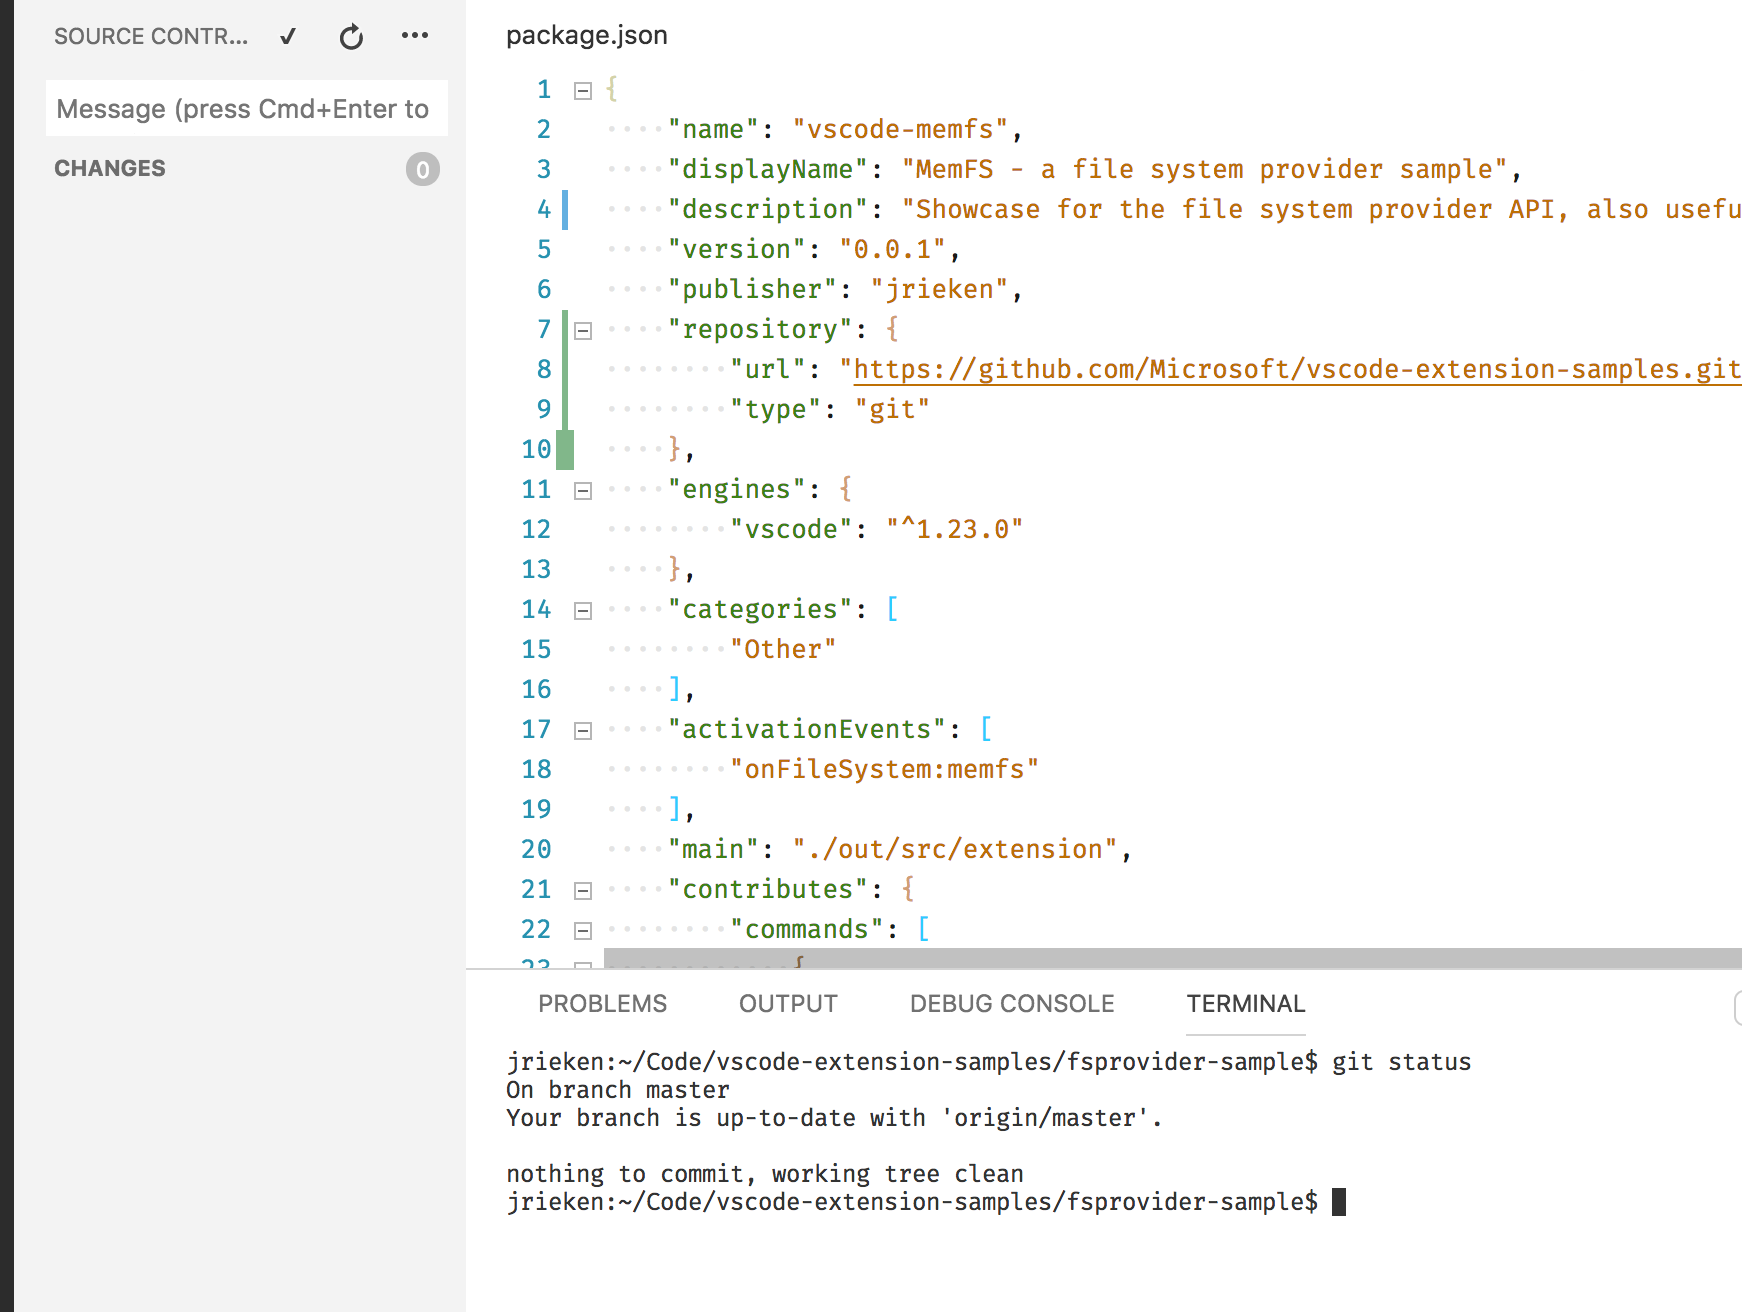Refresh source control with the sync icon
Screen dimensions: 1742x1312
tap(350, 36)
